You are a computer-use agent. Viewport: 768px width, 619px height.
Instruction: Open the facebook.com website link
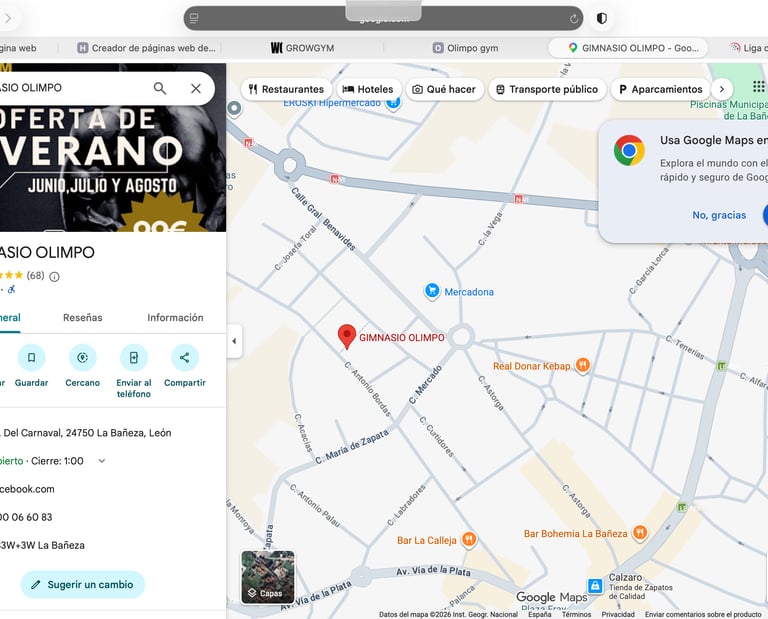[27, 489]
